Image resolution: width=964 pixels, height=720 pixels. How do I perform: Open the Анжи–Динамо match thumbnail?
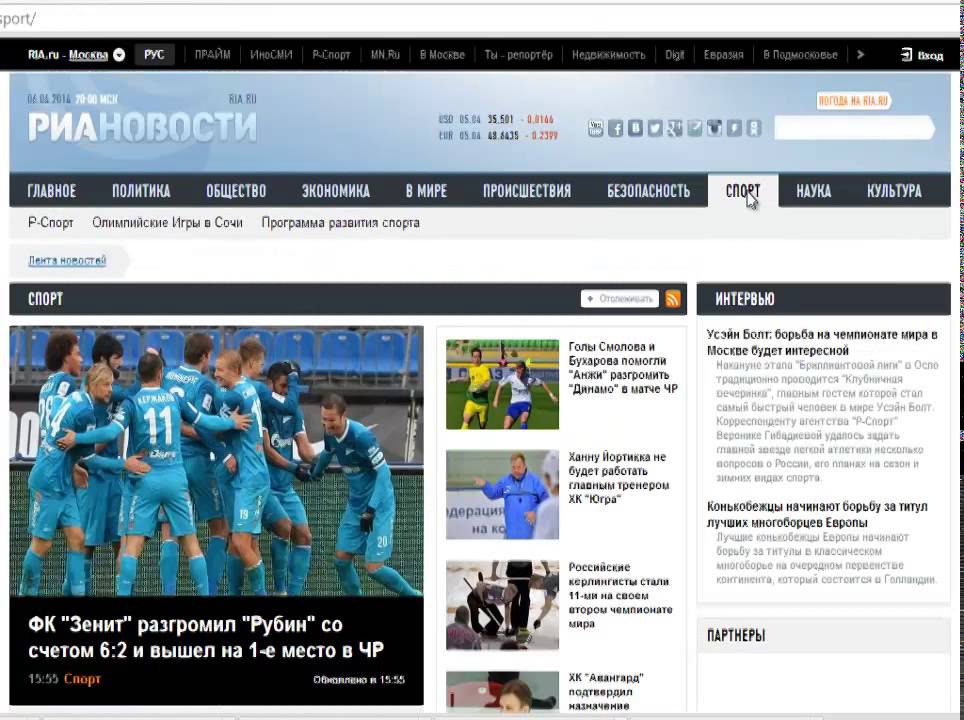click(502, 384)
